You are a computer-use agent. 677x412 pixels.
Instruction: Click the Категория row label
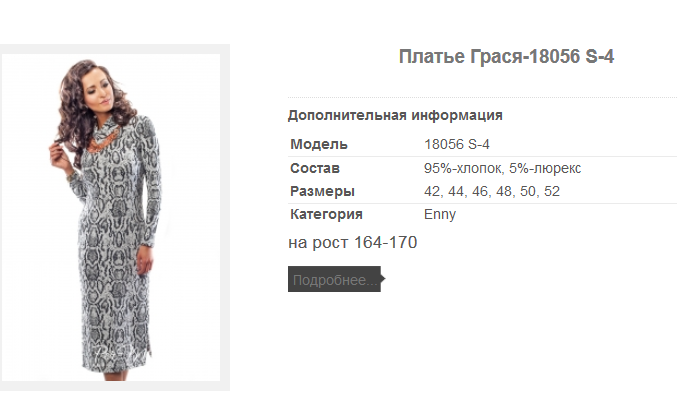tap(326, 214)
